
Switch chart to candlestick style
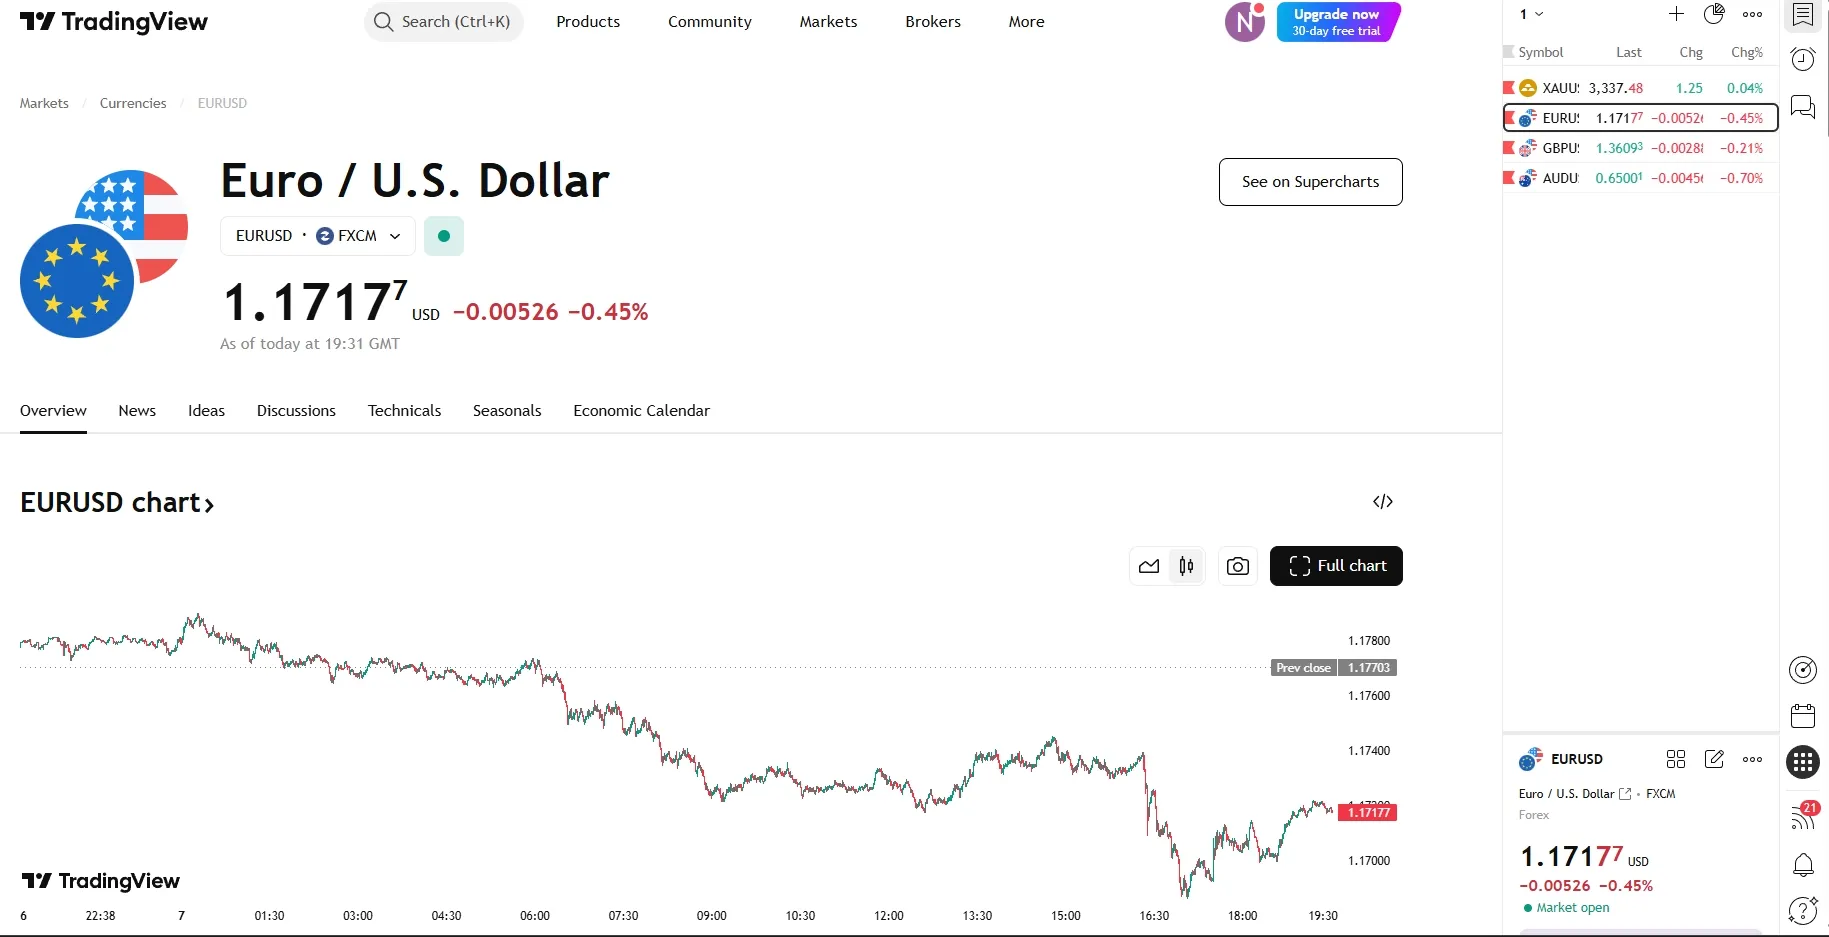[x=1186, y=566]
